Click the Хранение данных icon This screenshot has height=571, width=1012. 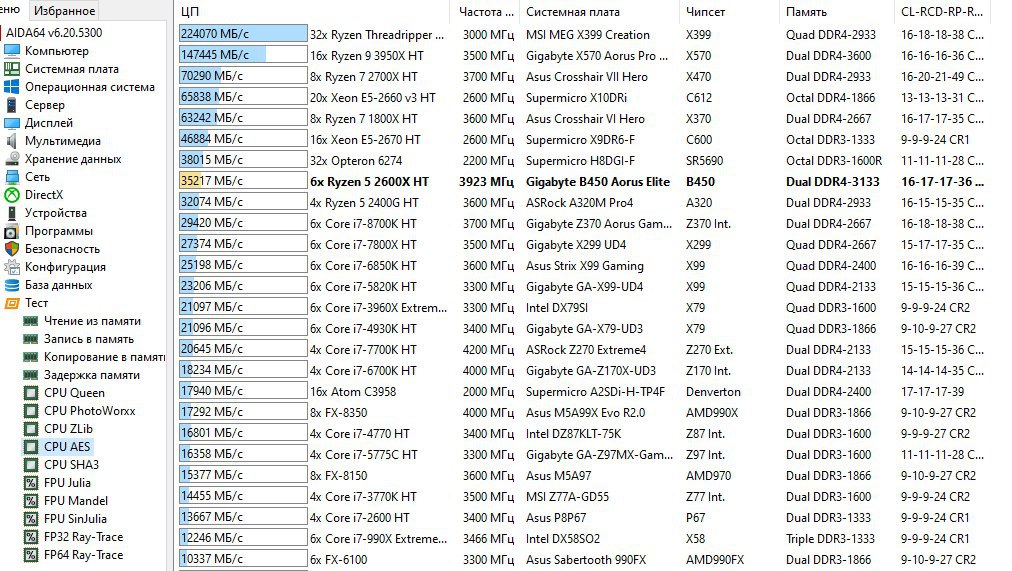point(12,159)
